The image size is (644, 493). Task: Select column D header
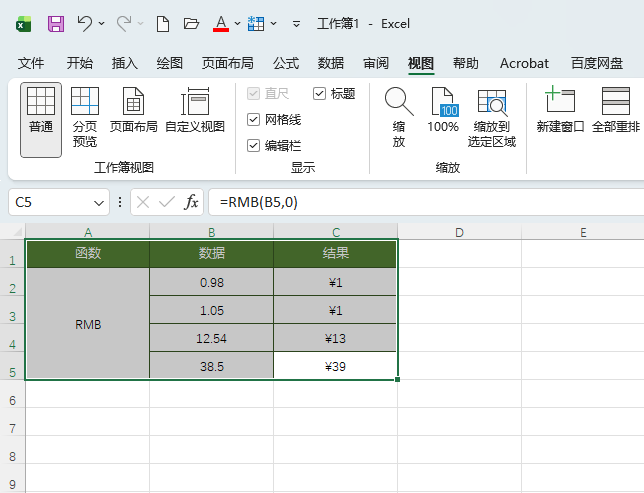(459, 232)
